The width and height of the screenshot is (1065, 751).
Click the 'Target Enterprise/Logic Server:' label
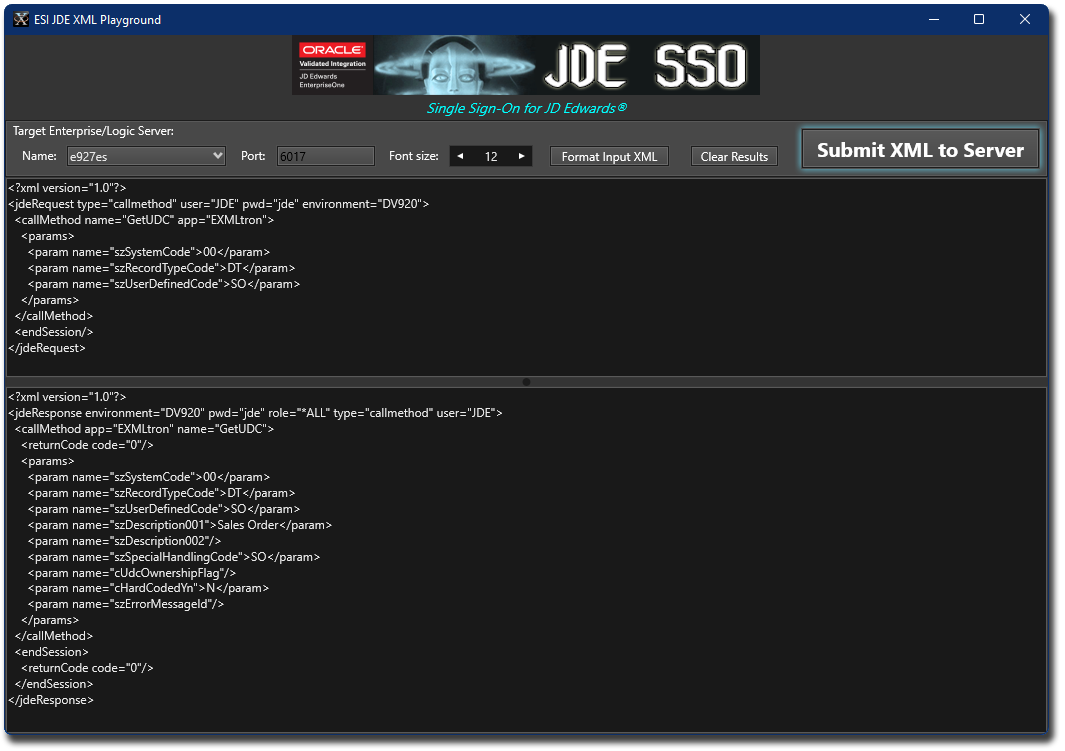(x=93, y=131)
